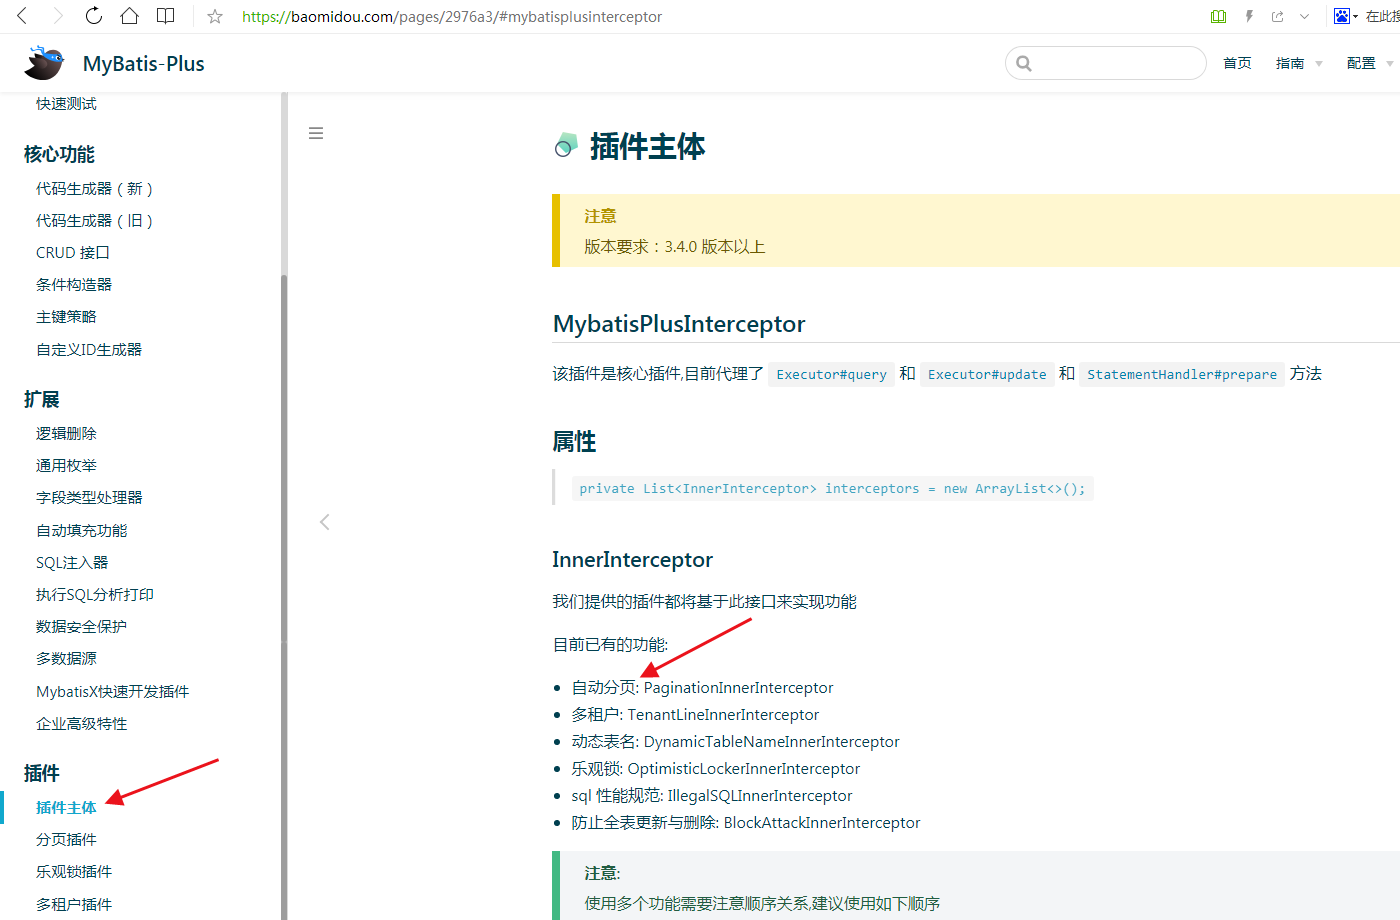1400x920 pixels.
Task: Open 逻辑删除 sidebar page
Action: (66, 434)
